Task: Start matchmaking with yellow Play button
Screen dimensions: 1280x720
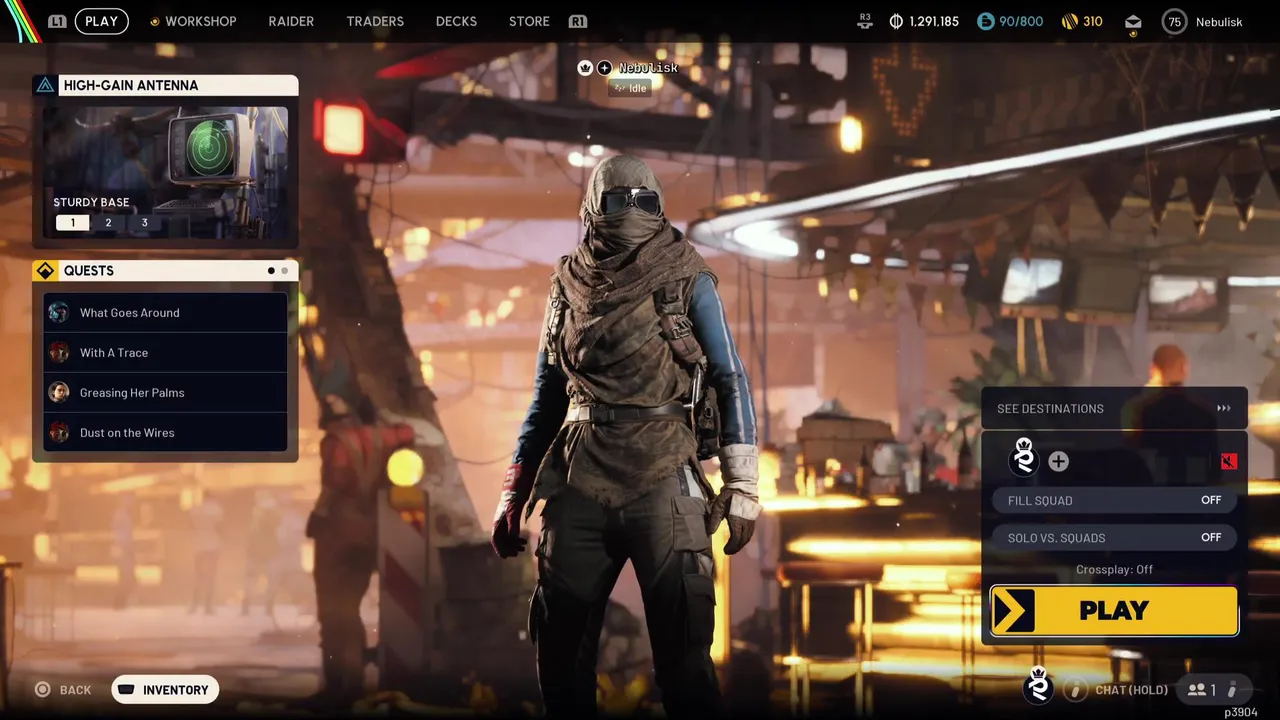Action: (x=1114, y=610)
